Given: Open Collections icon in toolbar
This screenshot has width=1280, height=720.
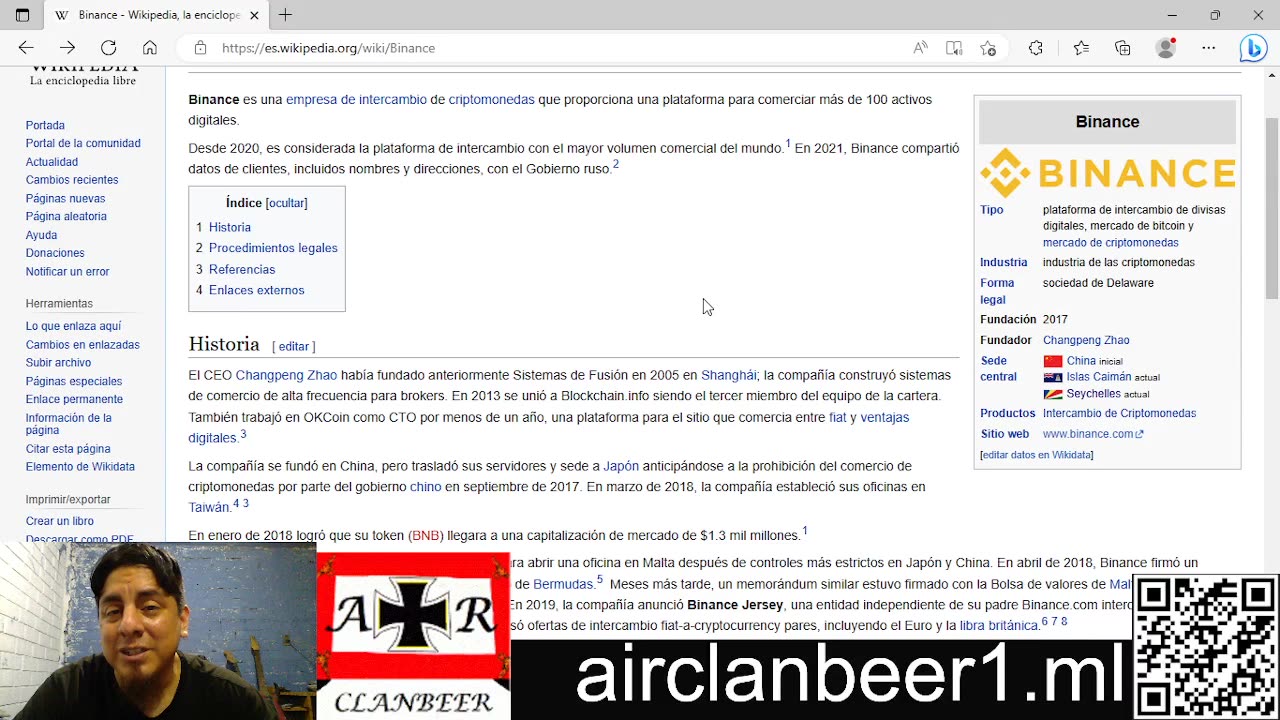Looking at the screenshot, I should [1123, 48].
